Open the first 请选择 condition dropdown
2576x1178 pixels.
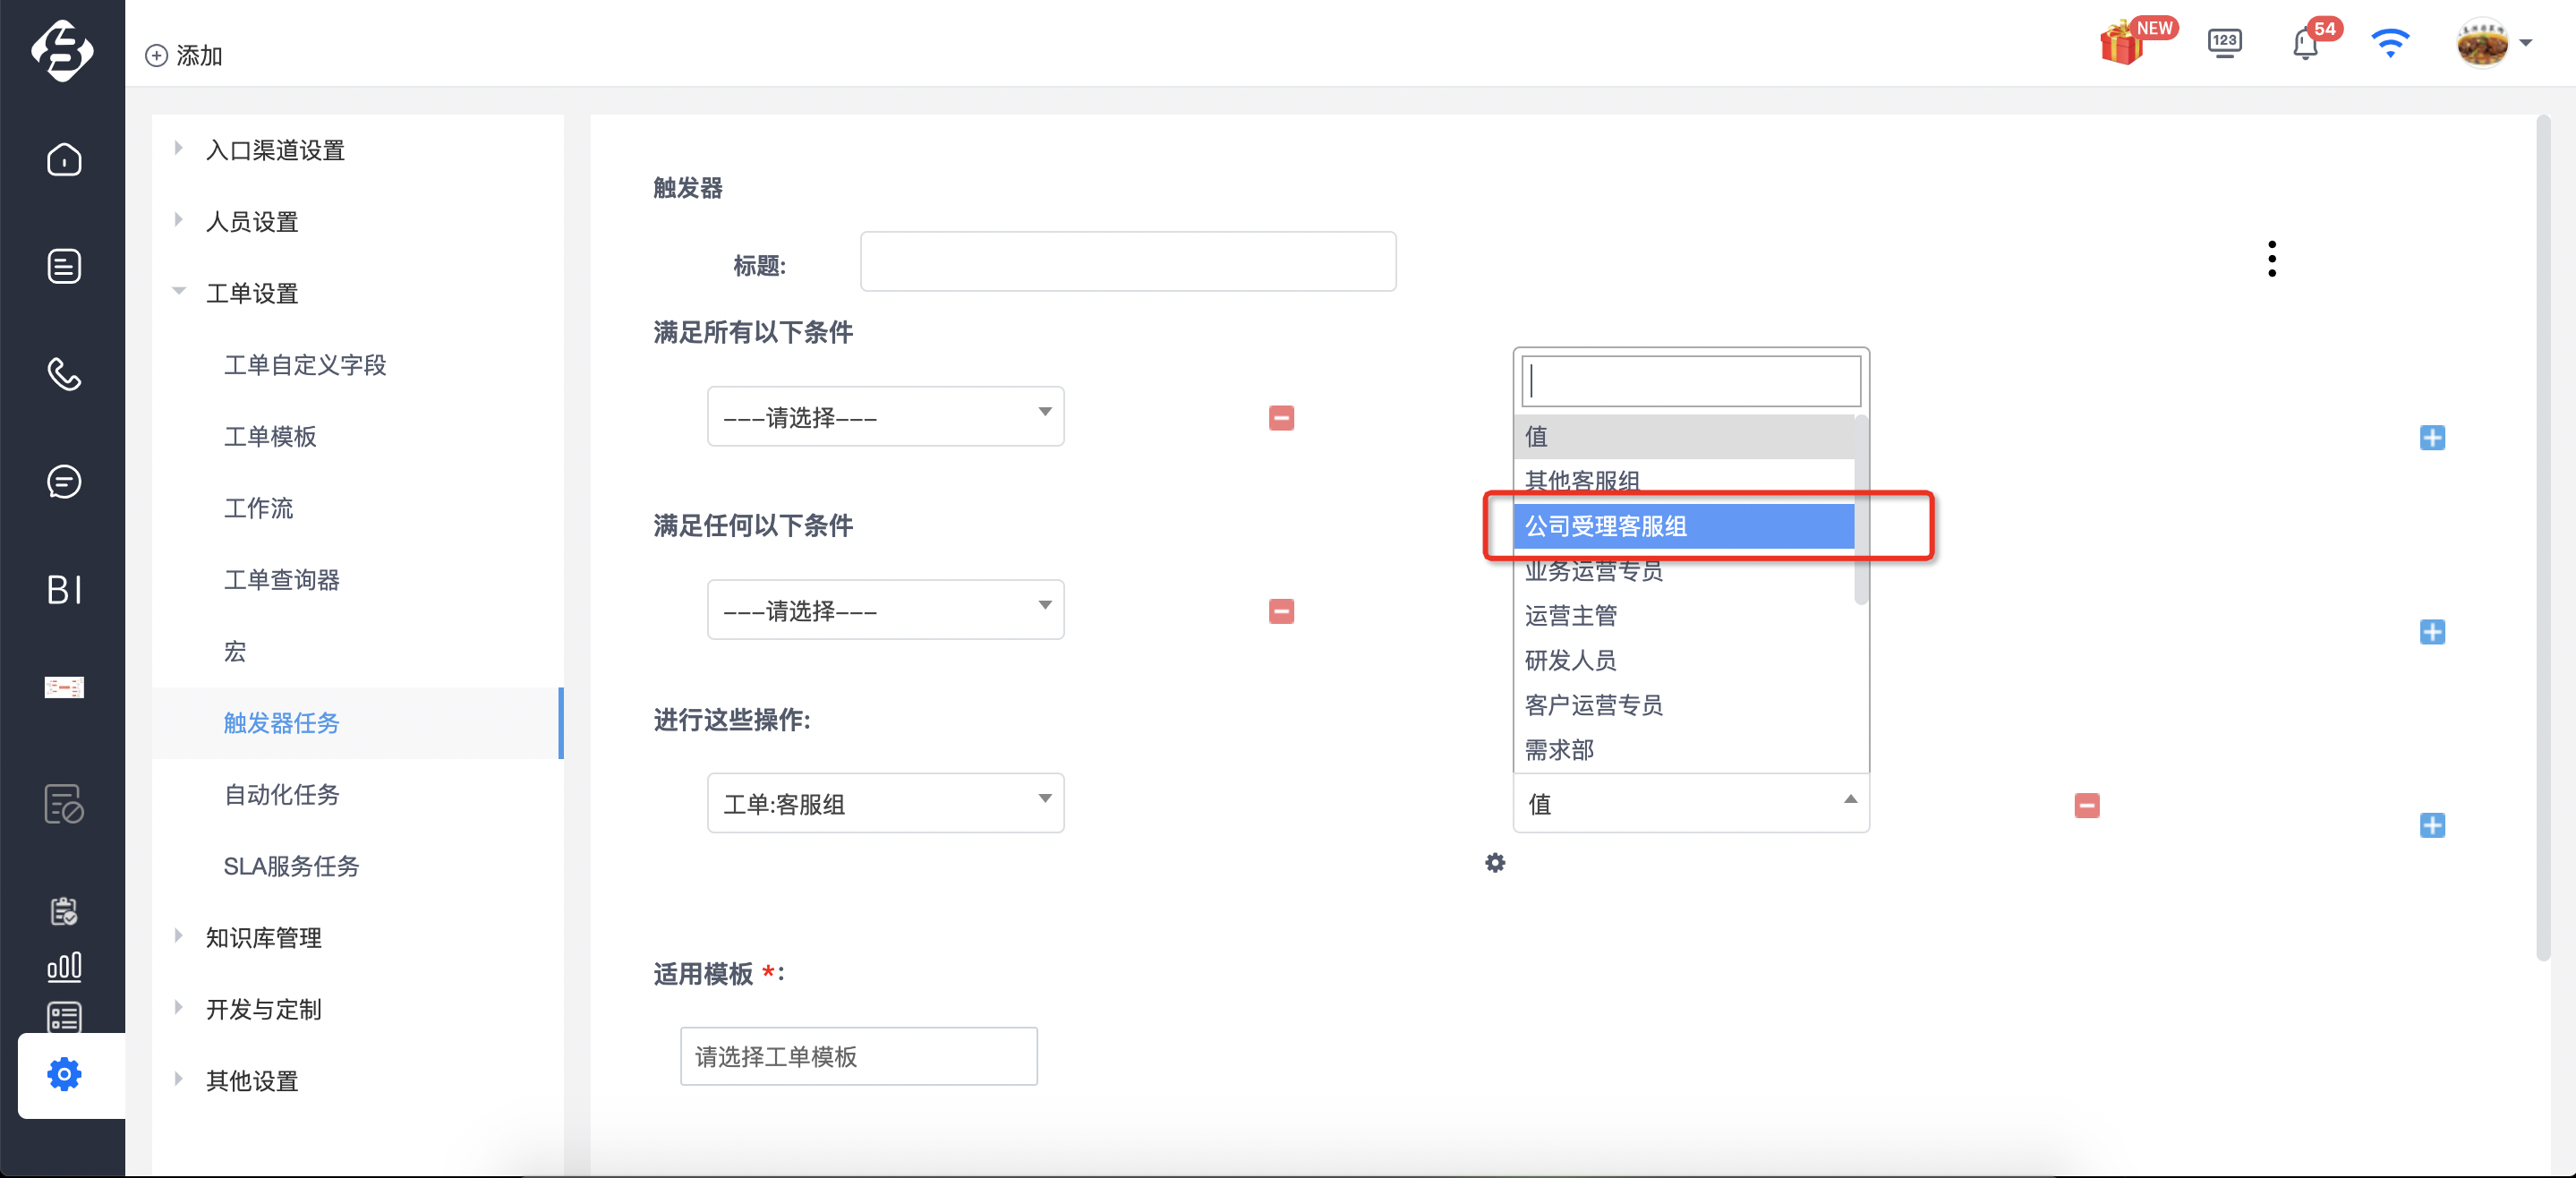click(x=885, y=416)
